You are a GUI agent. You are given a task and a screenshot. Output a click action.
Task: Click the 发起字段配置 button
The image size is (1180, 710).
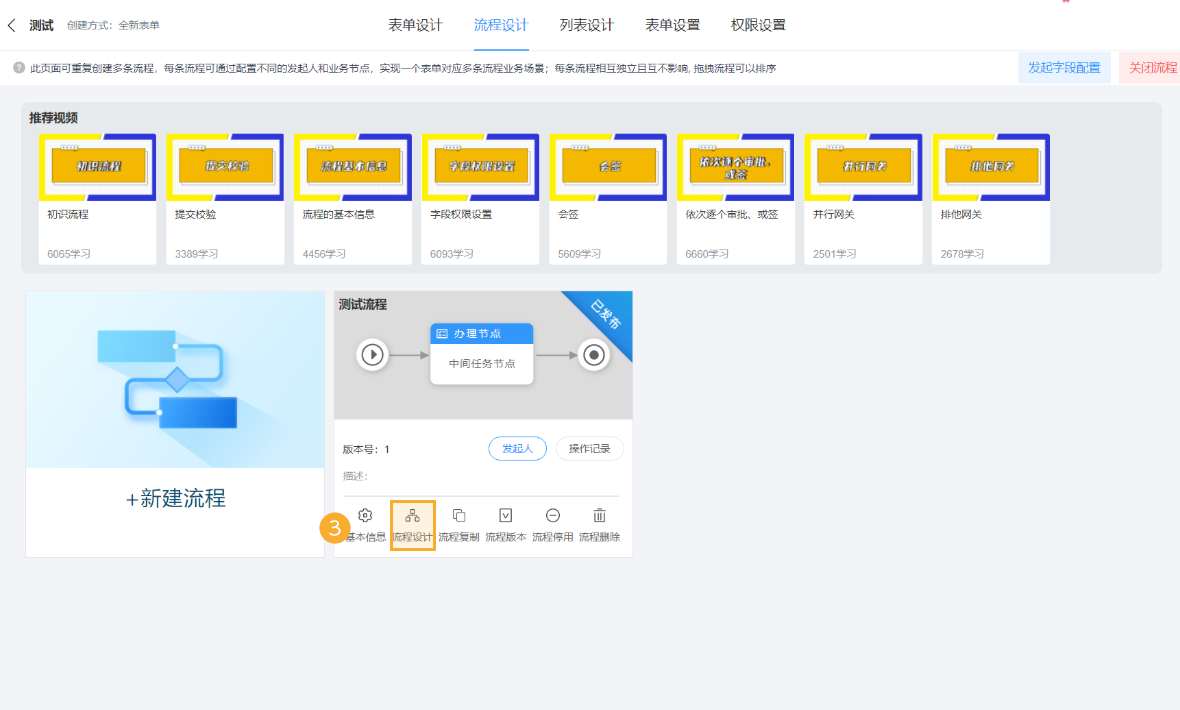pos(1064,68)
